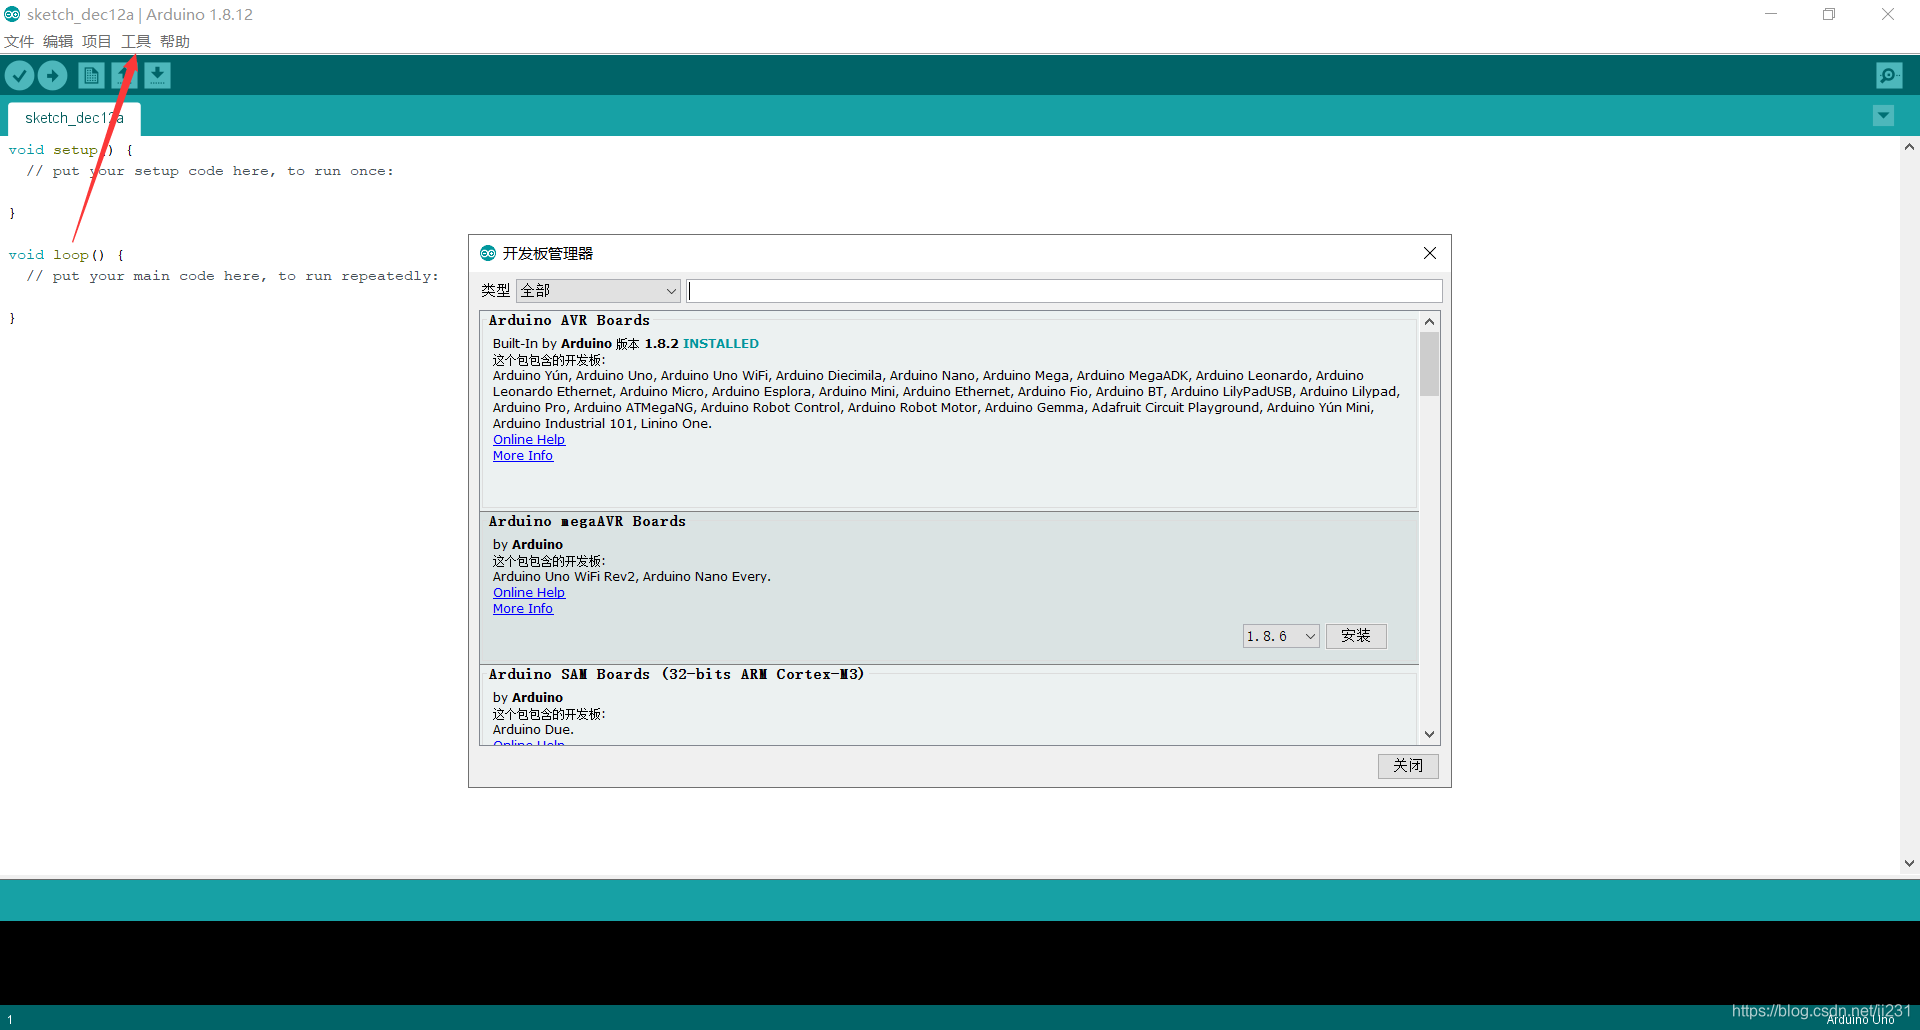Open the 文件 menu
This screenshot has width=1920, height=1030.
(19, 41)
